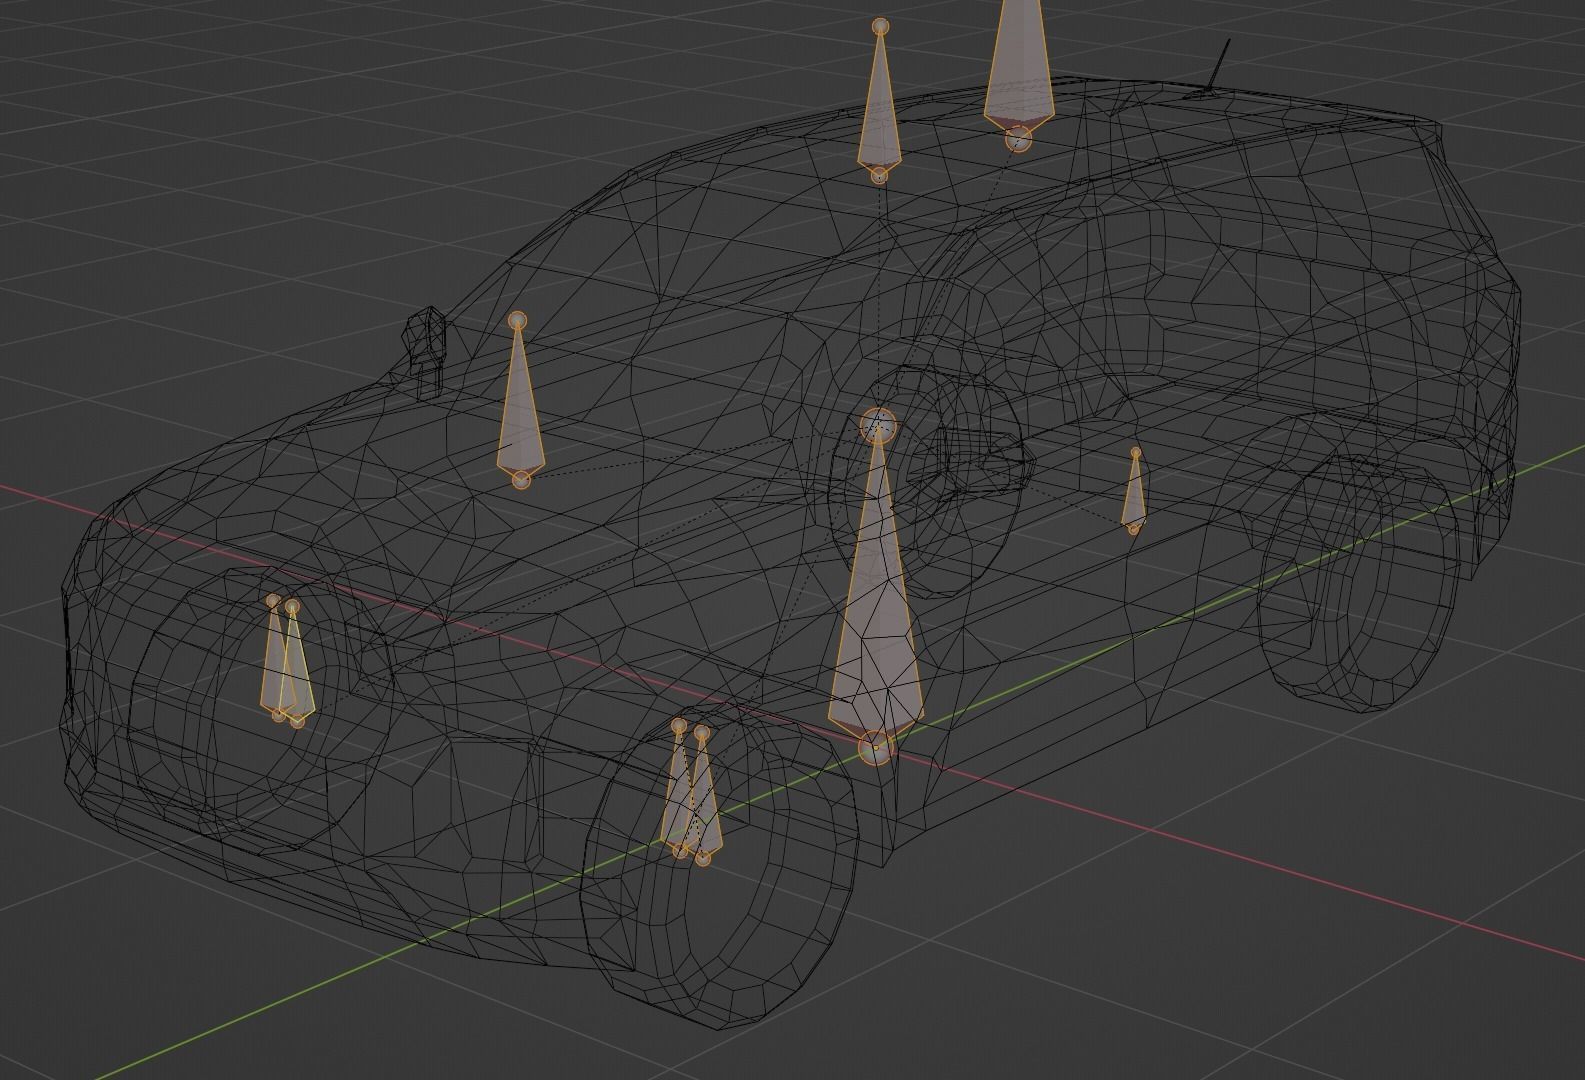This screenshot has height=1080, width=1585.
Task: Click the bottom joint sphere of the hood bone
Action: click(521, 481)
